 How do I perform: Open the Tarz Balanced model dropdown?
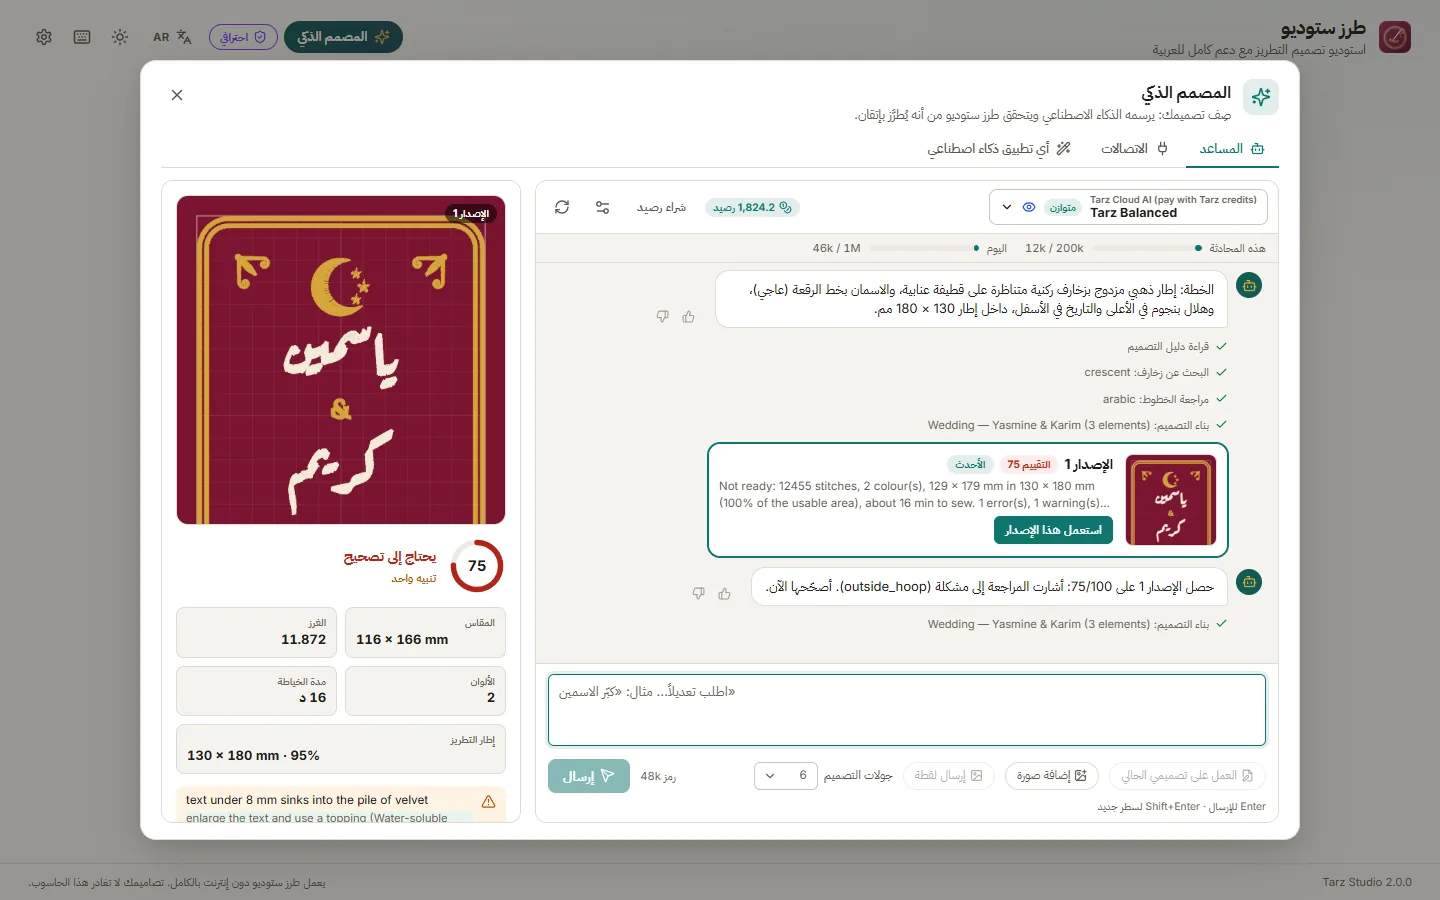[1128, 207]
